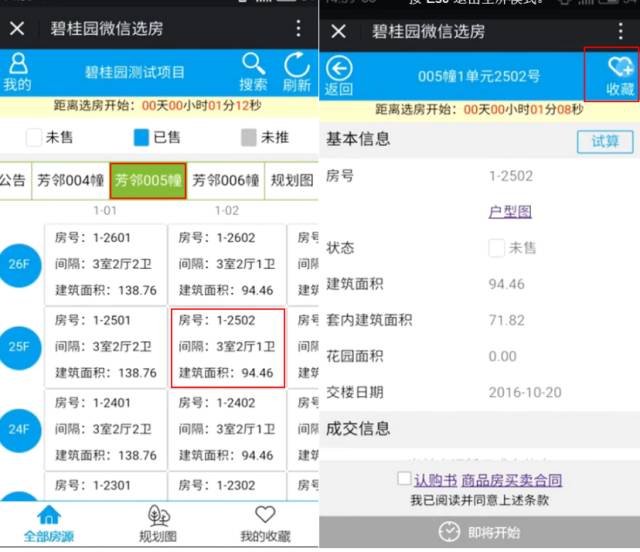Click the right countdown 距离选房开始 banner
Viewport: 640px width, 552px height.
point(479,109)
